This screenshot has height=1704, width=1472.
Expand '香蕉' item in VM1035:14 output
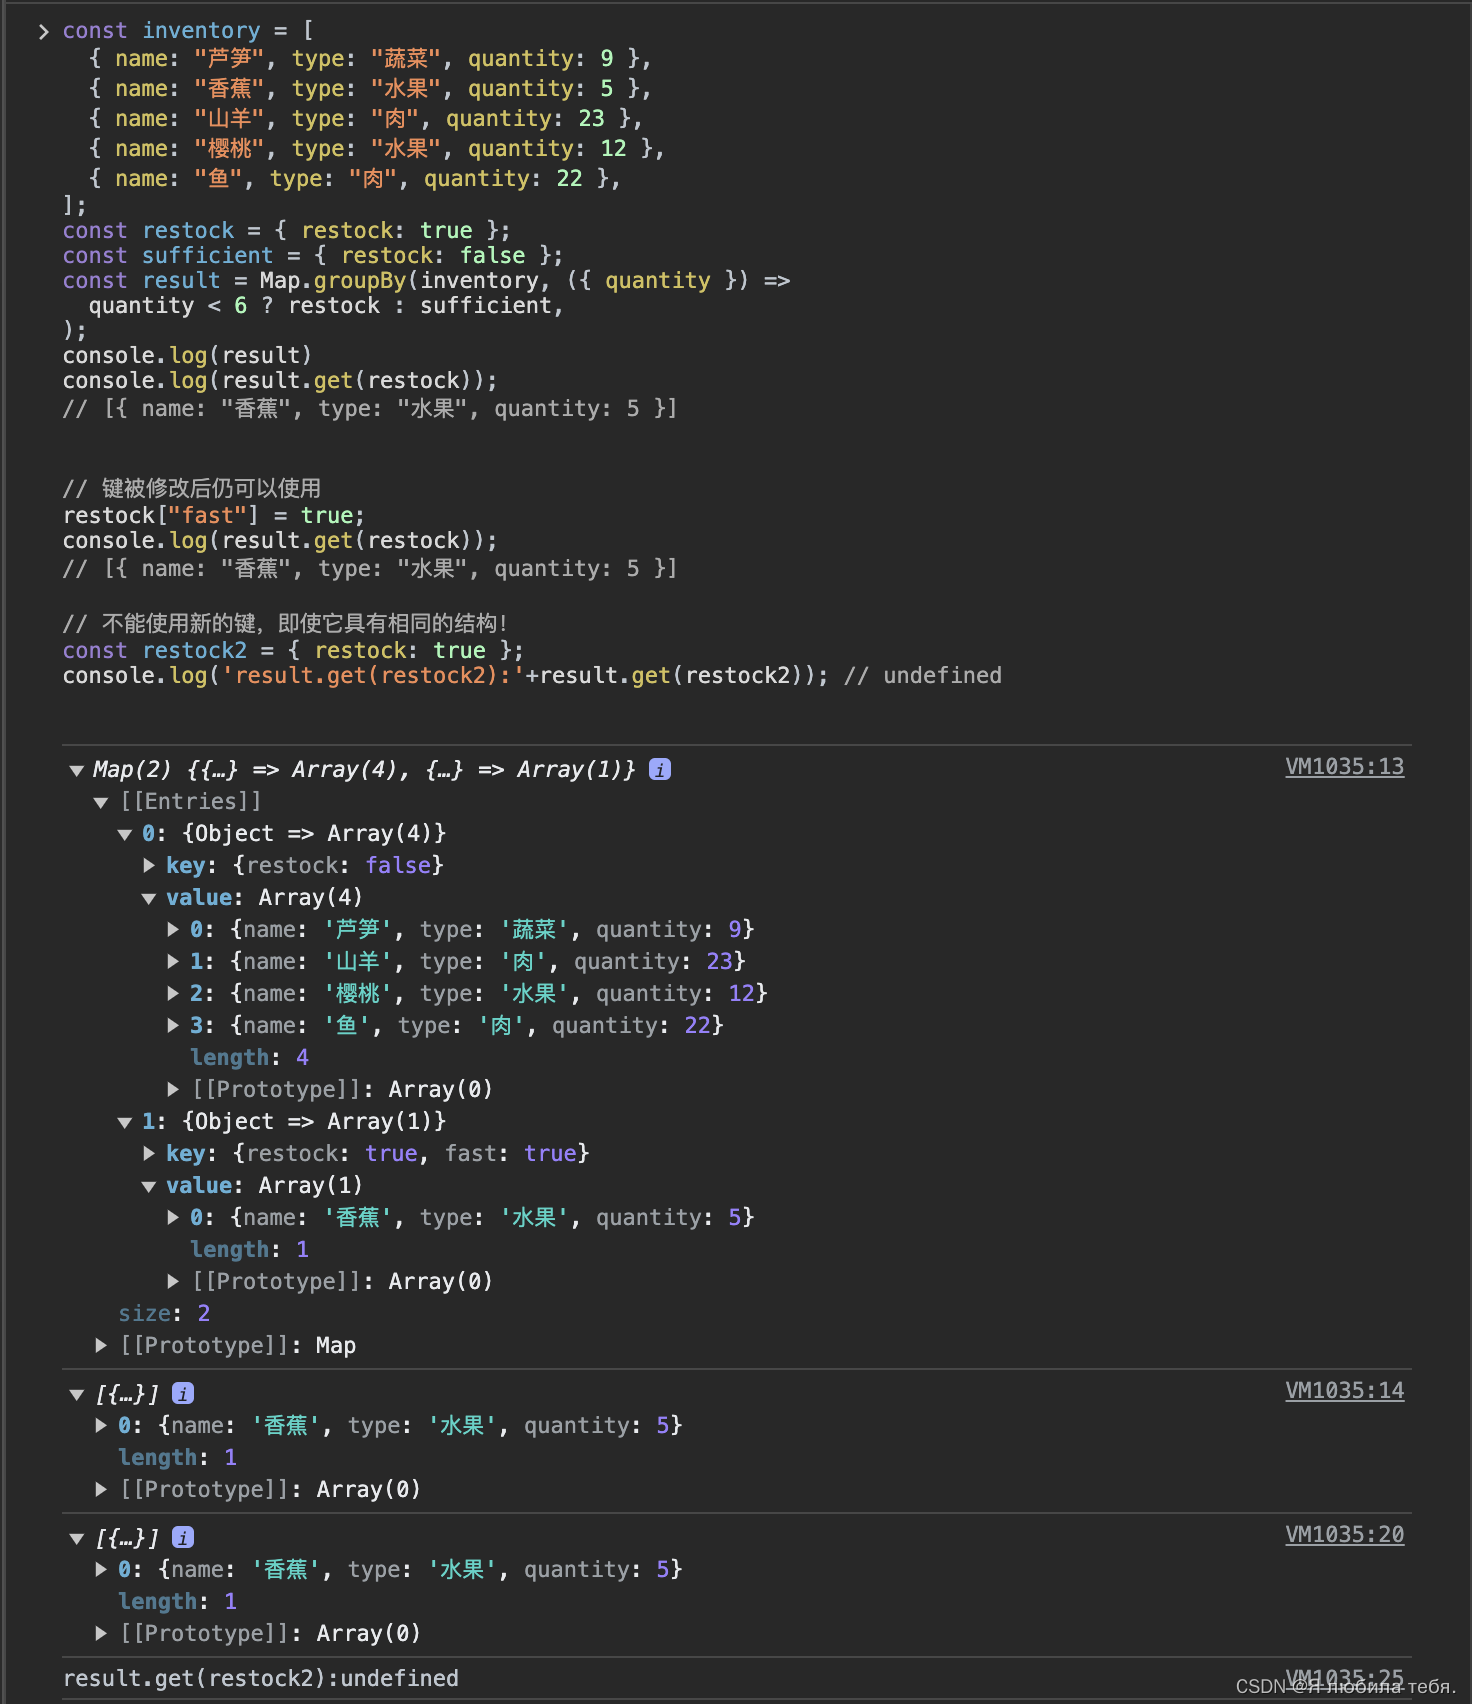(100, 1425)
